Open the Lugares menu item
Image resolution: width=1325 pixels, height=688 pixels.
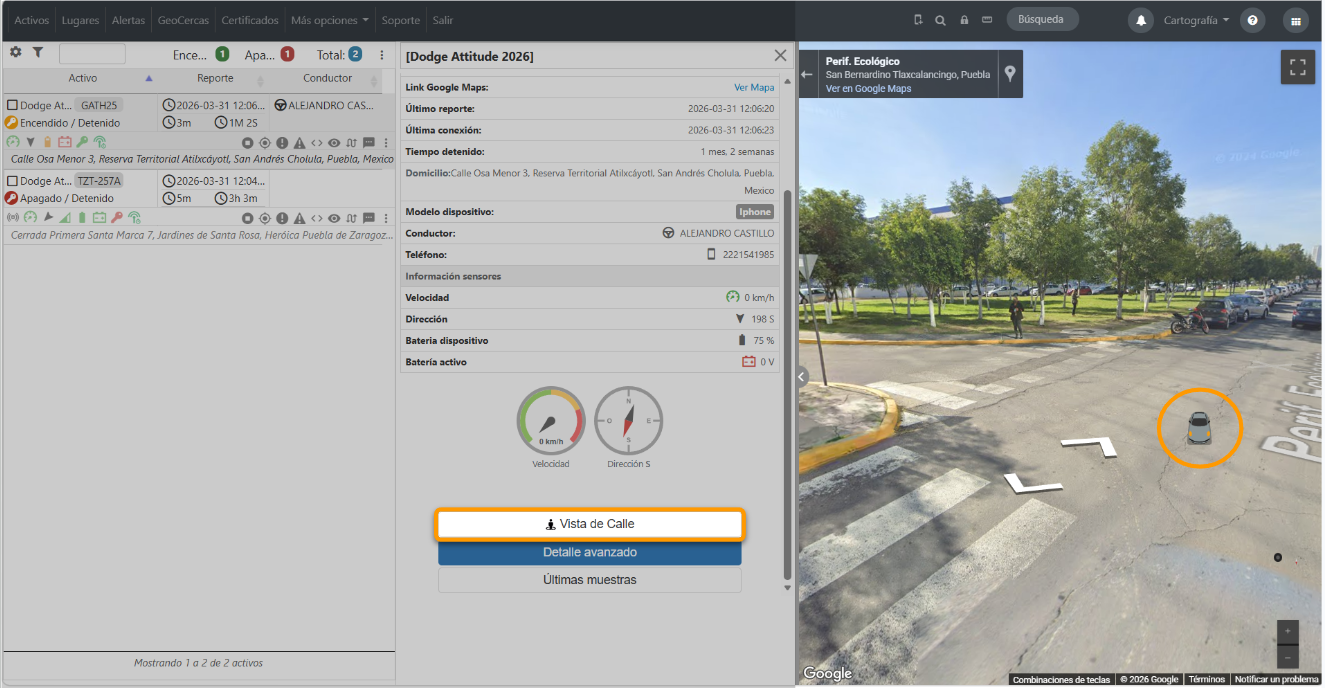tap(80, 20)
